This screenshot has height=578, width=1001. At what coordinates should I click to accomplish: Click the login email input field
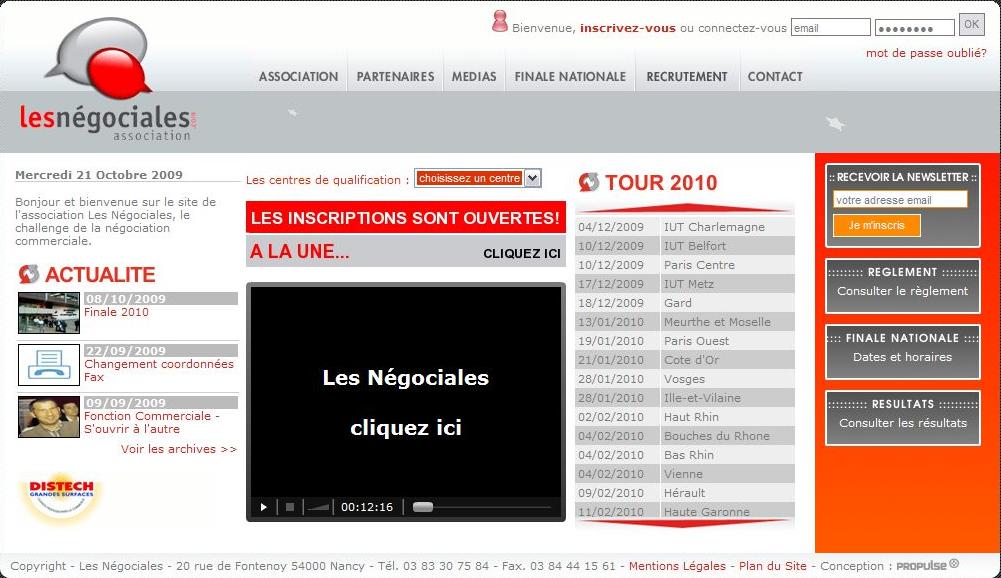pos(831,27)
